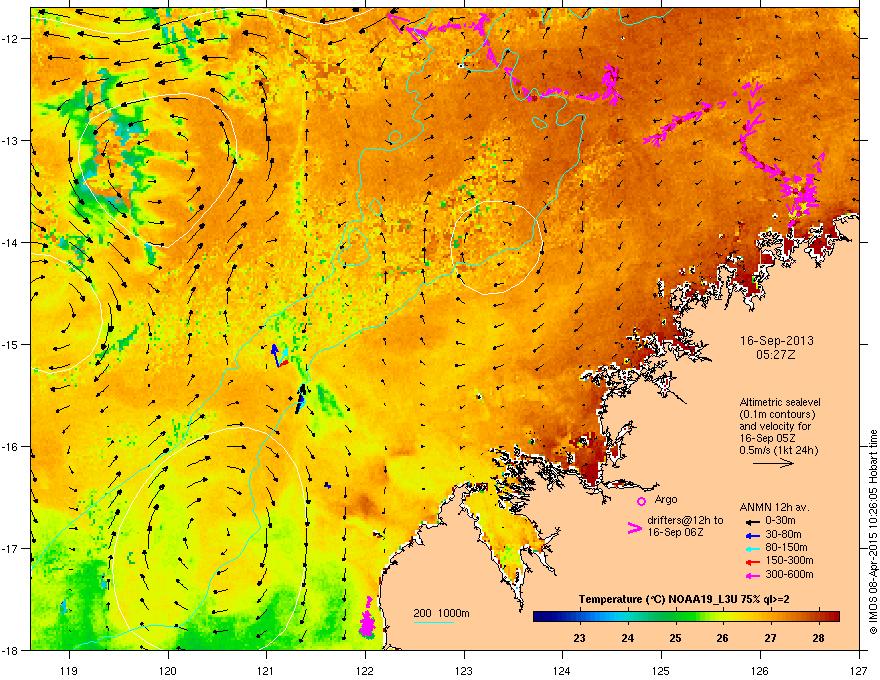The width and height of the screenshot is (880, 680).
Task: Click the blue mooring arrow near 121E 15S
Action: pyautogui.click(x=275, y=355)
